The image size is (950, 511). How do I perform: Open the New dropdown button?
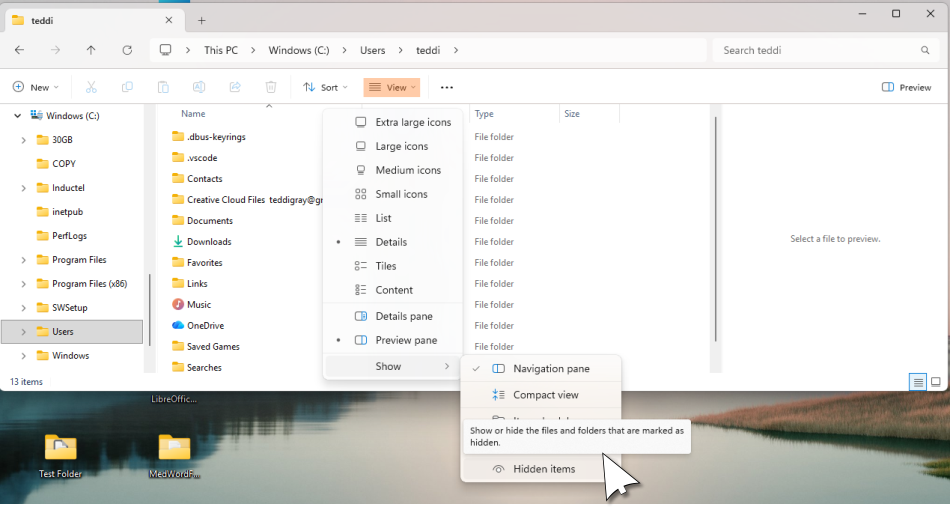(36, 87)
